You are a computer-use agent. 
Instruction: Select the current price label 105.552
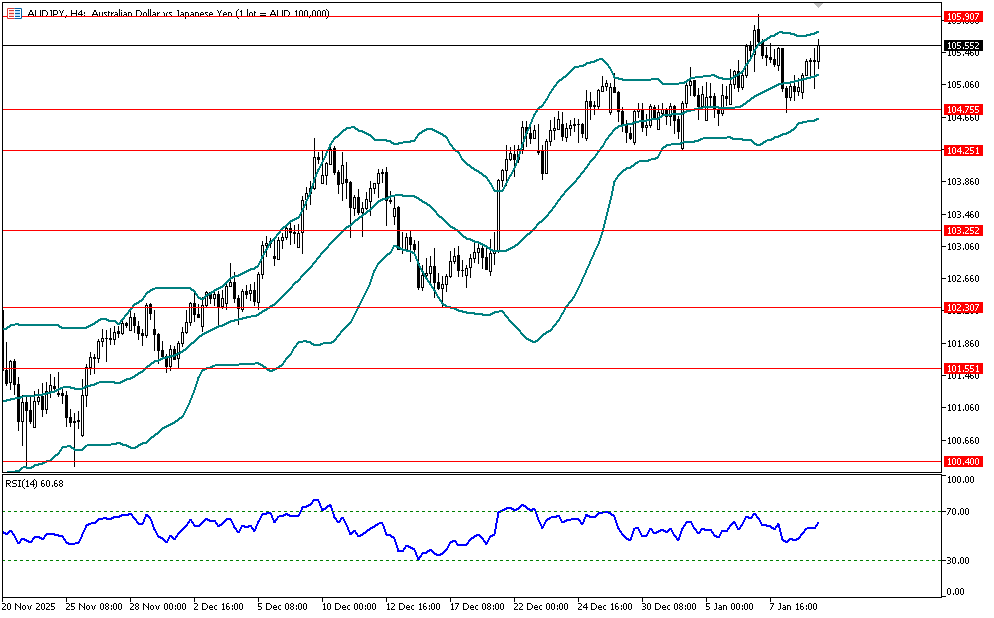click(x=962, y=45)
